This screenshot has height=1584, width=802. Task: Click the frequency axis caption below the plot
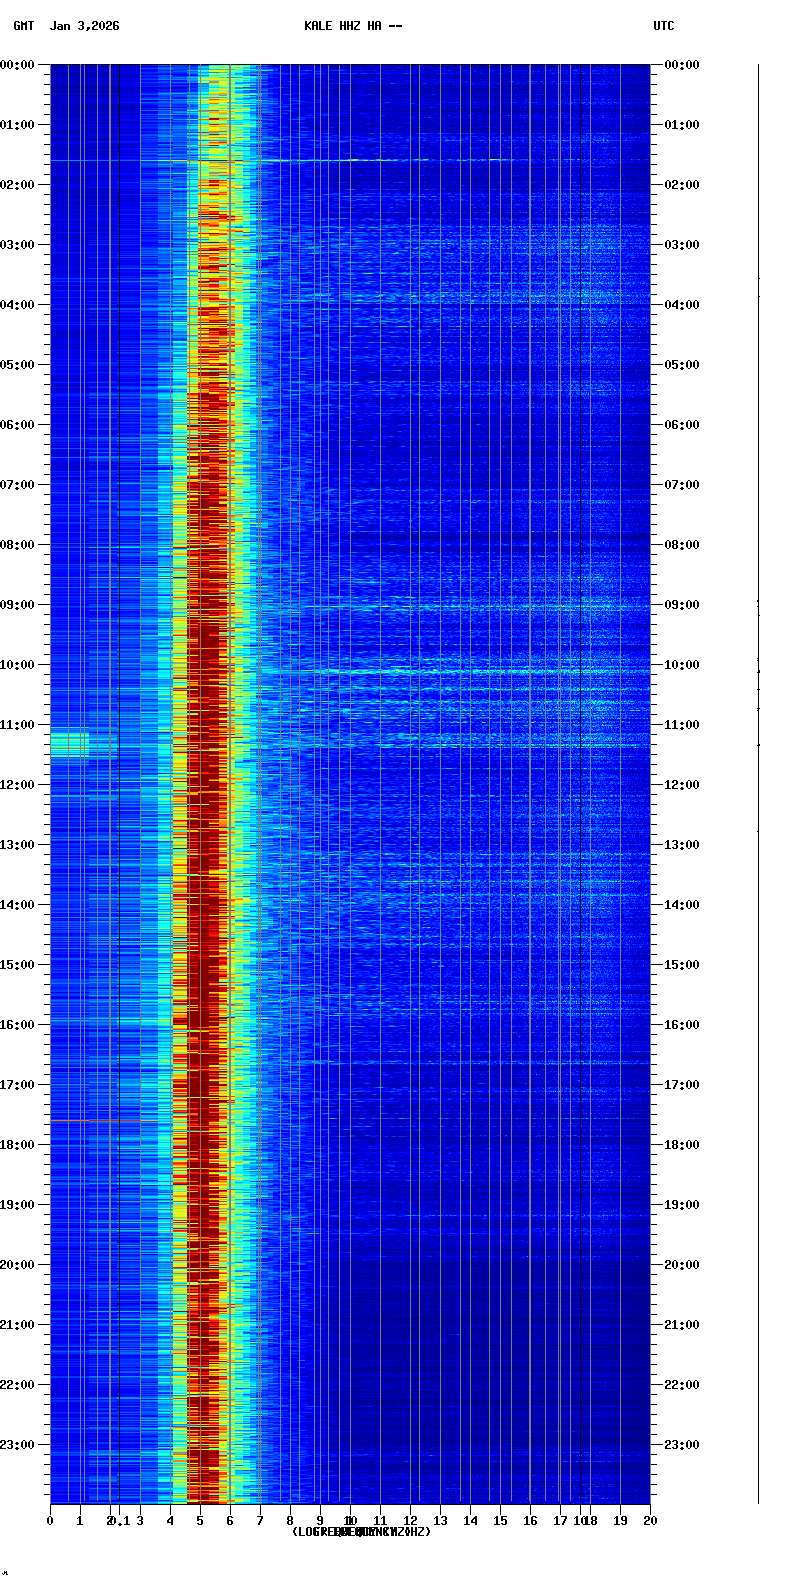tap(361, 1532)
